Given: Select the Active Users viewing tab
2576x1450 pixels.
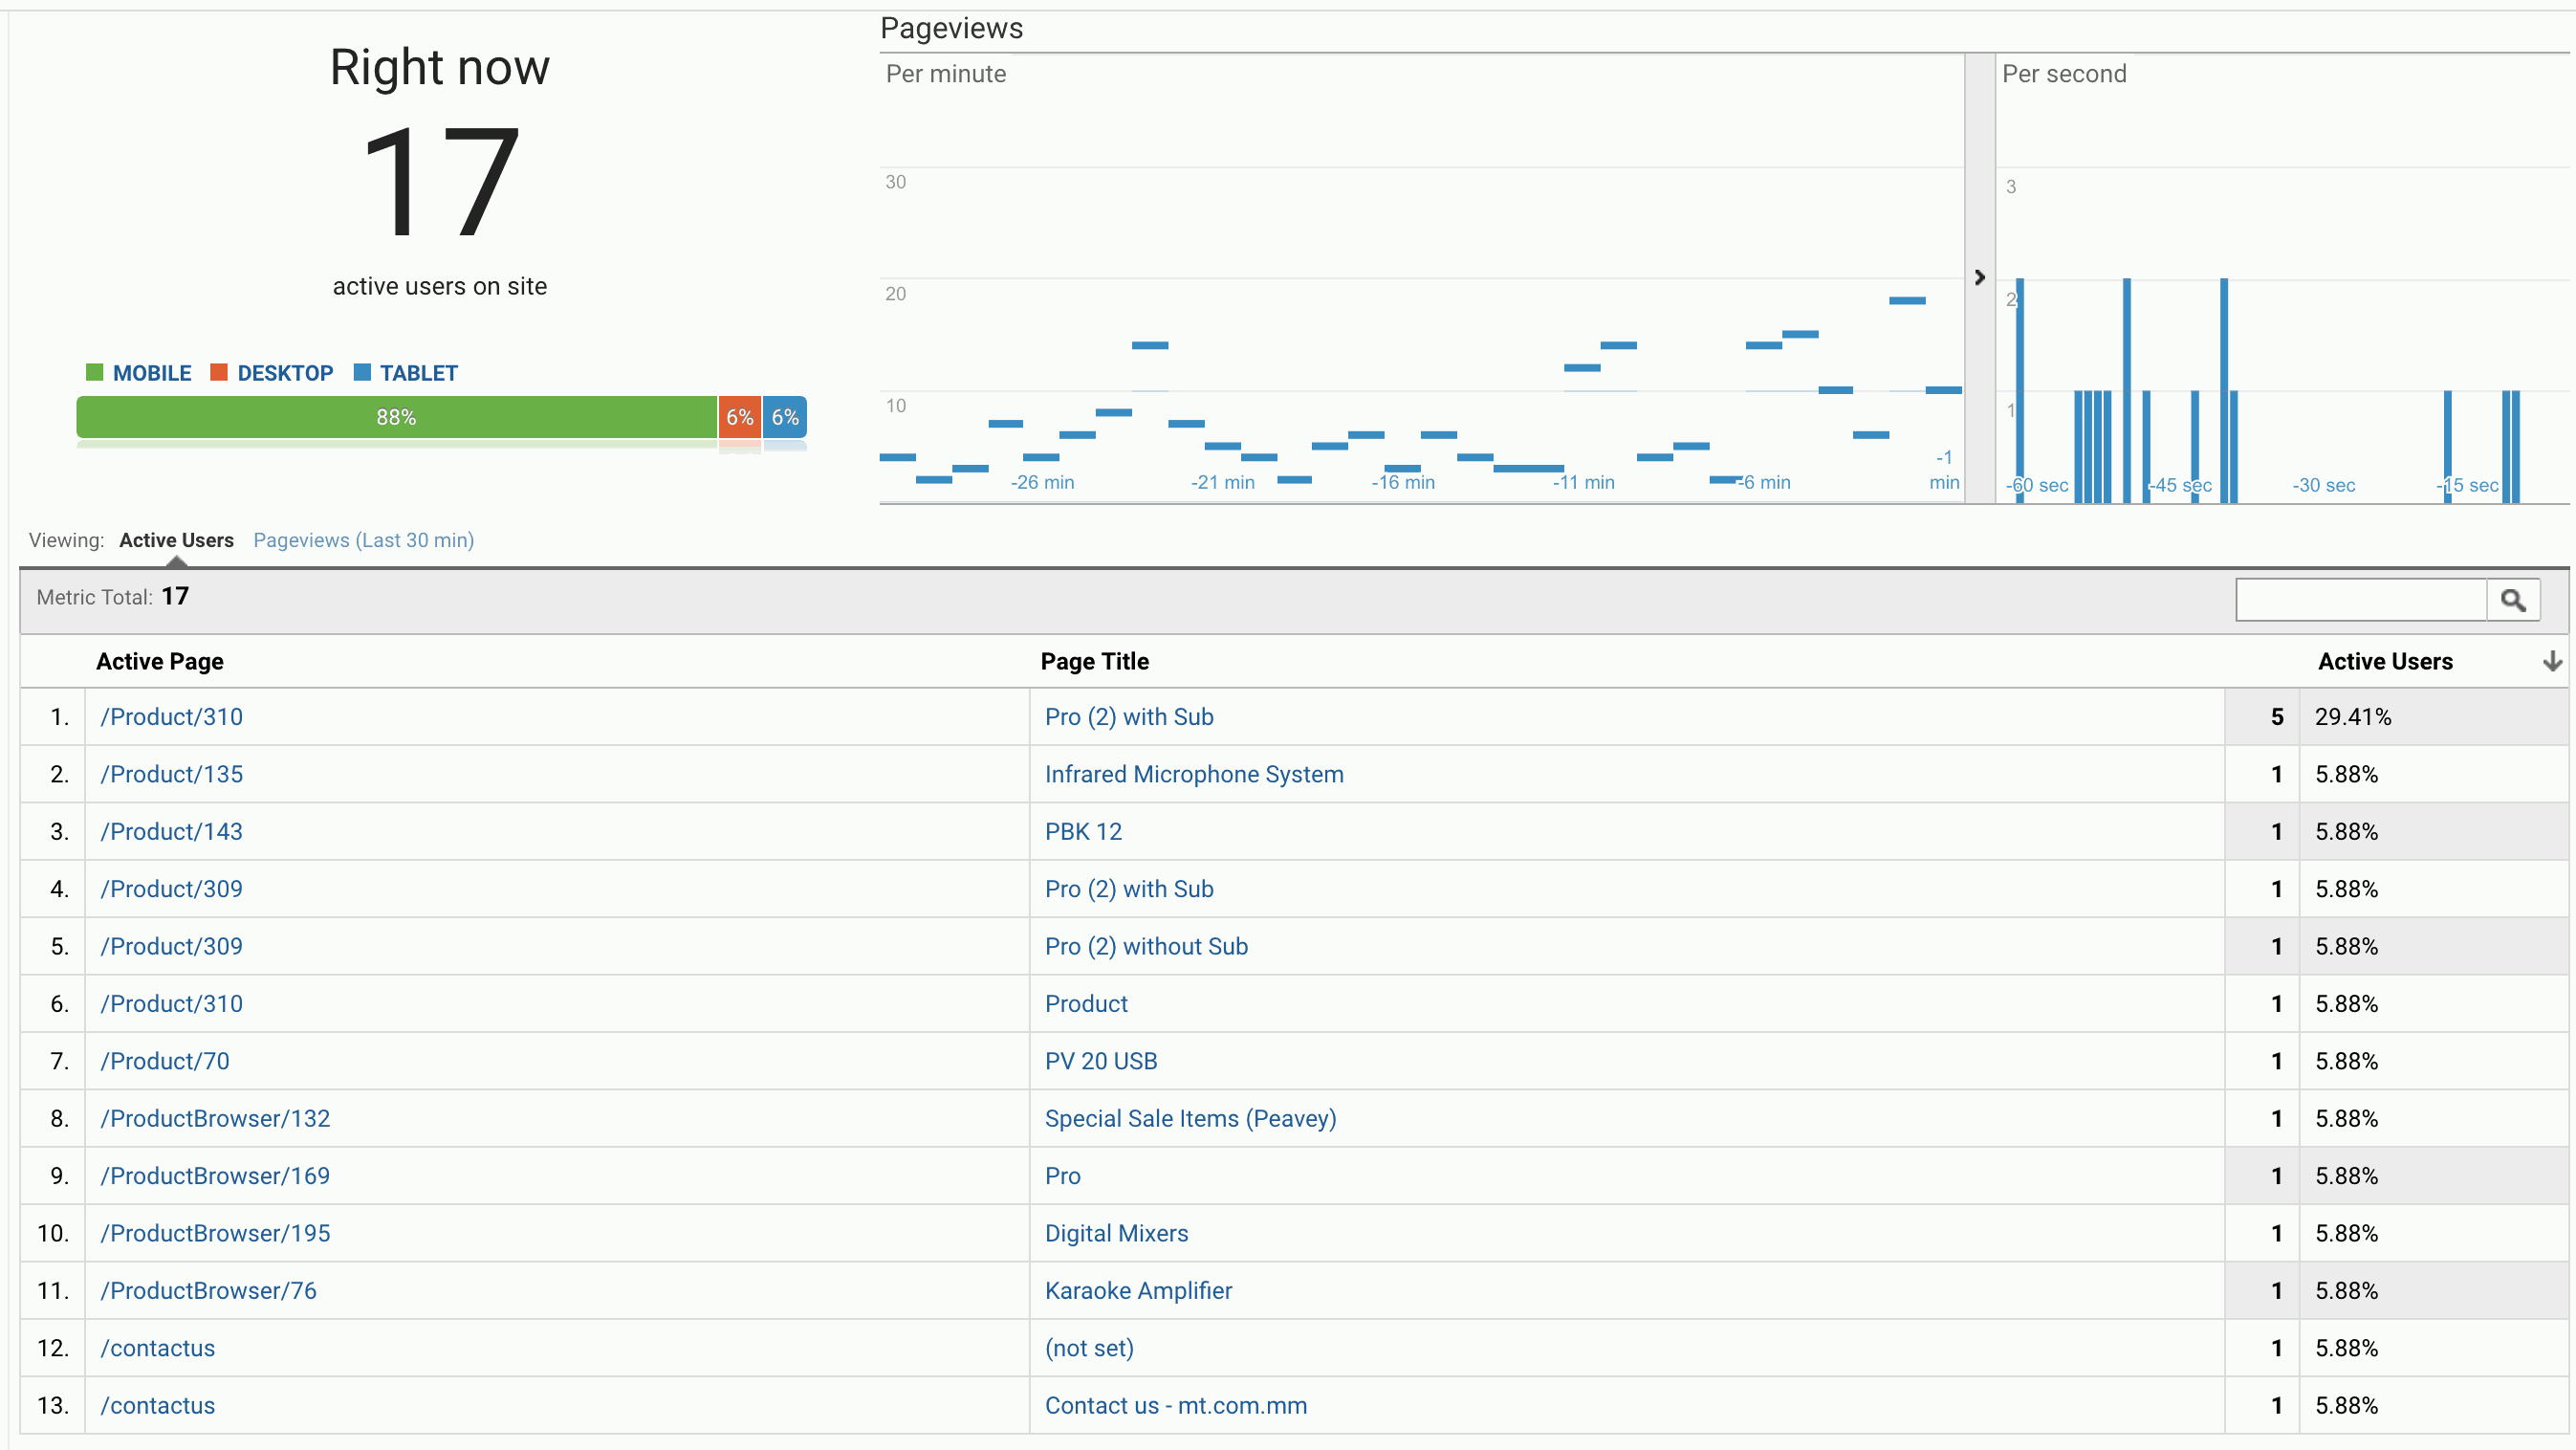Looking at the screenshot, I should pyautogui.click(x=176, y=540).
